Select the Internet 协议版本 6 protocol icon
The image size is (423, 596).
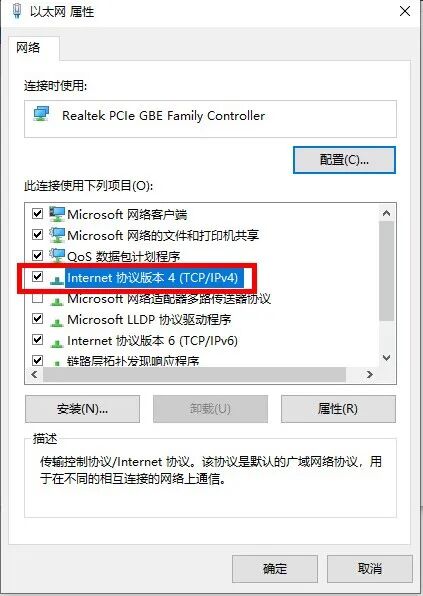(57, 343)
